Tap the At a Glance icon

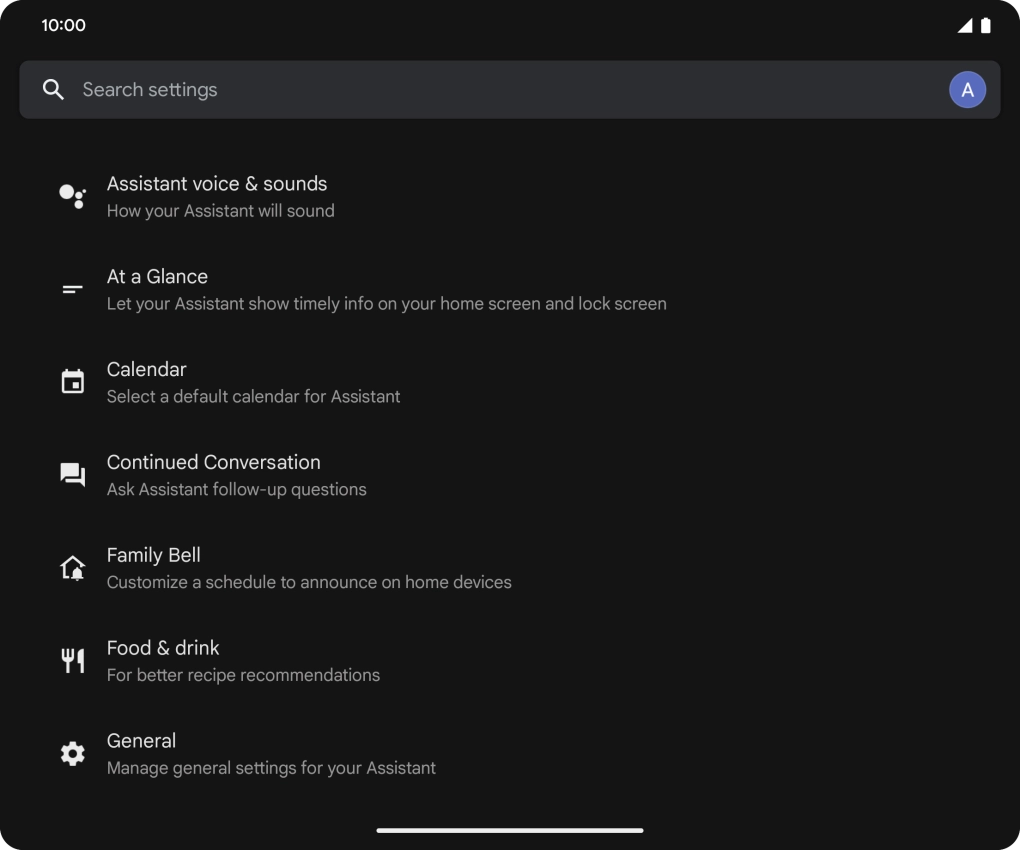coord(72,289)
